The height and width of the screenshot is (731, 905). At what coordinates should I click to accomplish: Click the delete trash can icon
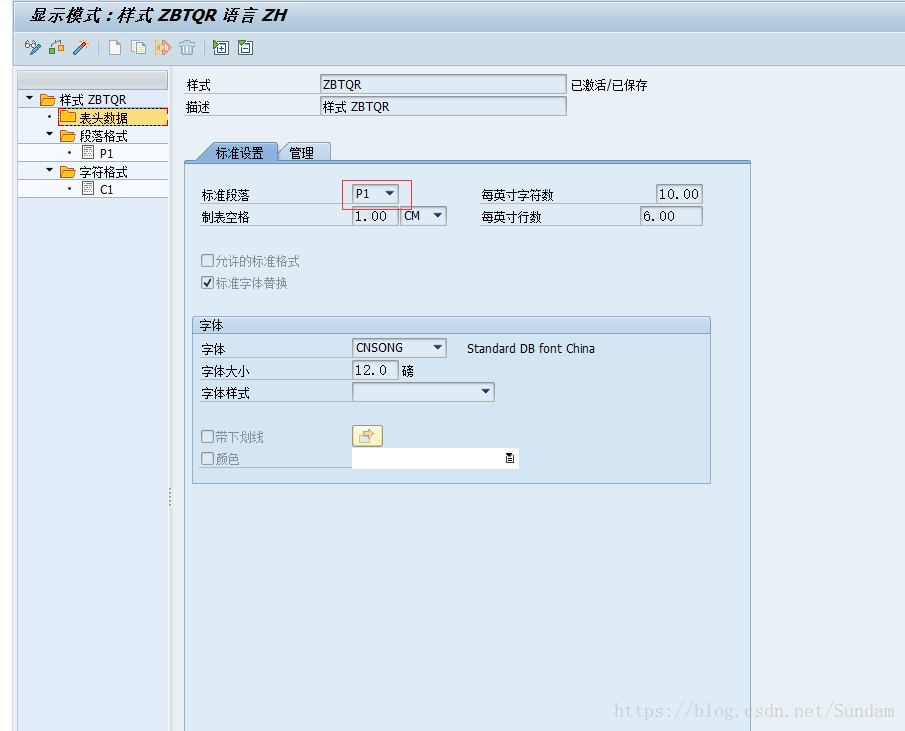tap(187, 47)
